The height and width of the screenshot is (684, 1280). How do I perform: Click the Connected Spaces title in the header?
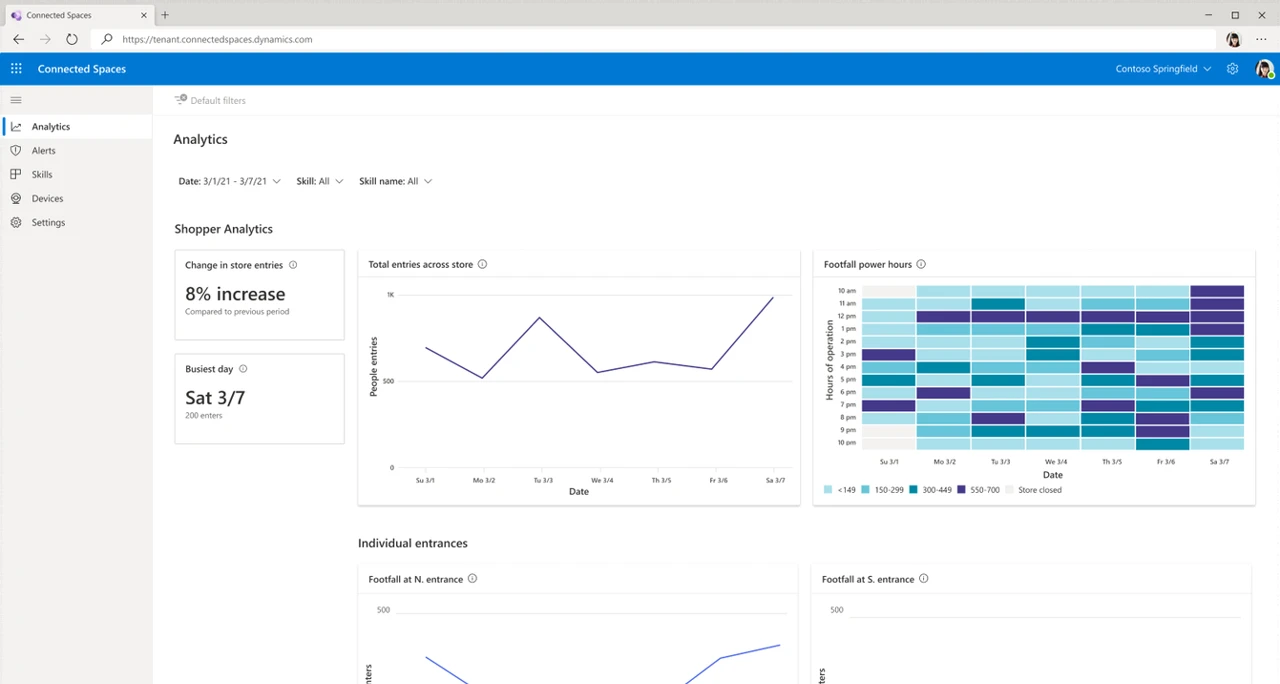click(82, 69)
